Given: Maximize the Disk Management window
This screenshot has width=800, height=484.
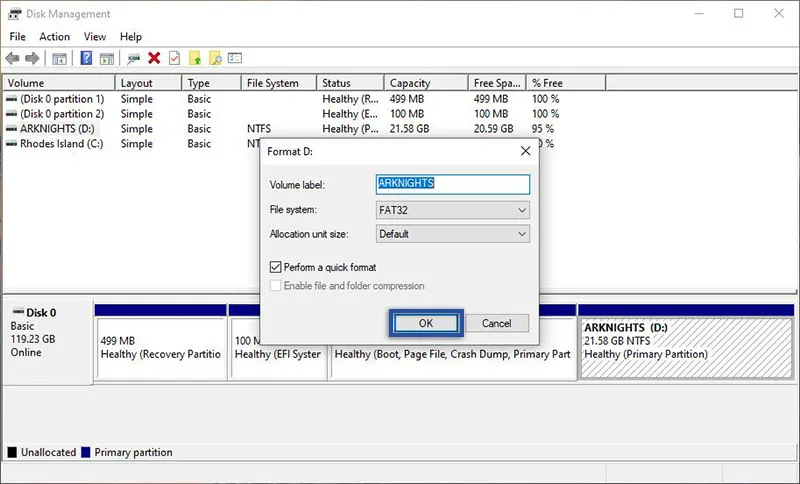Looking at the screenshot, I should [739, 14].
